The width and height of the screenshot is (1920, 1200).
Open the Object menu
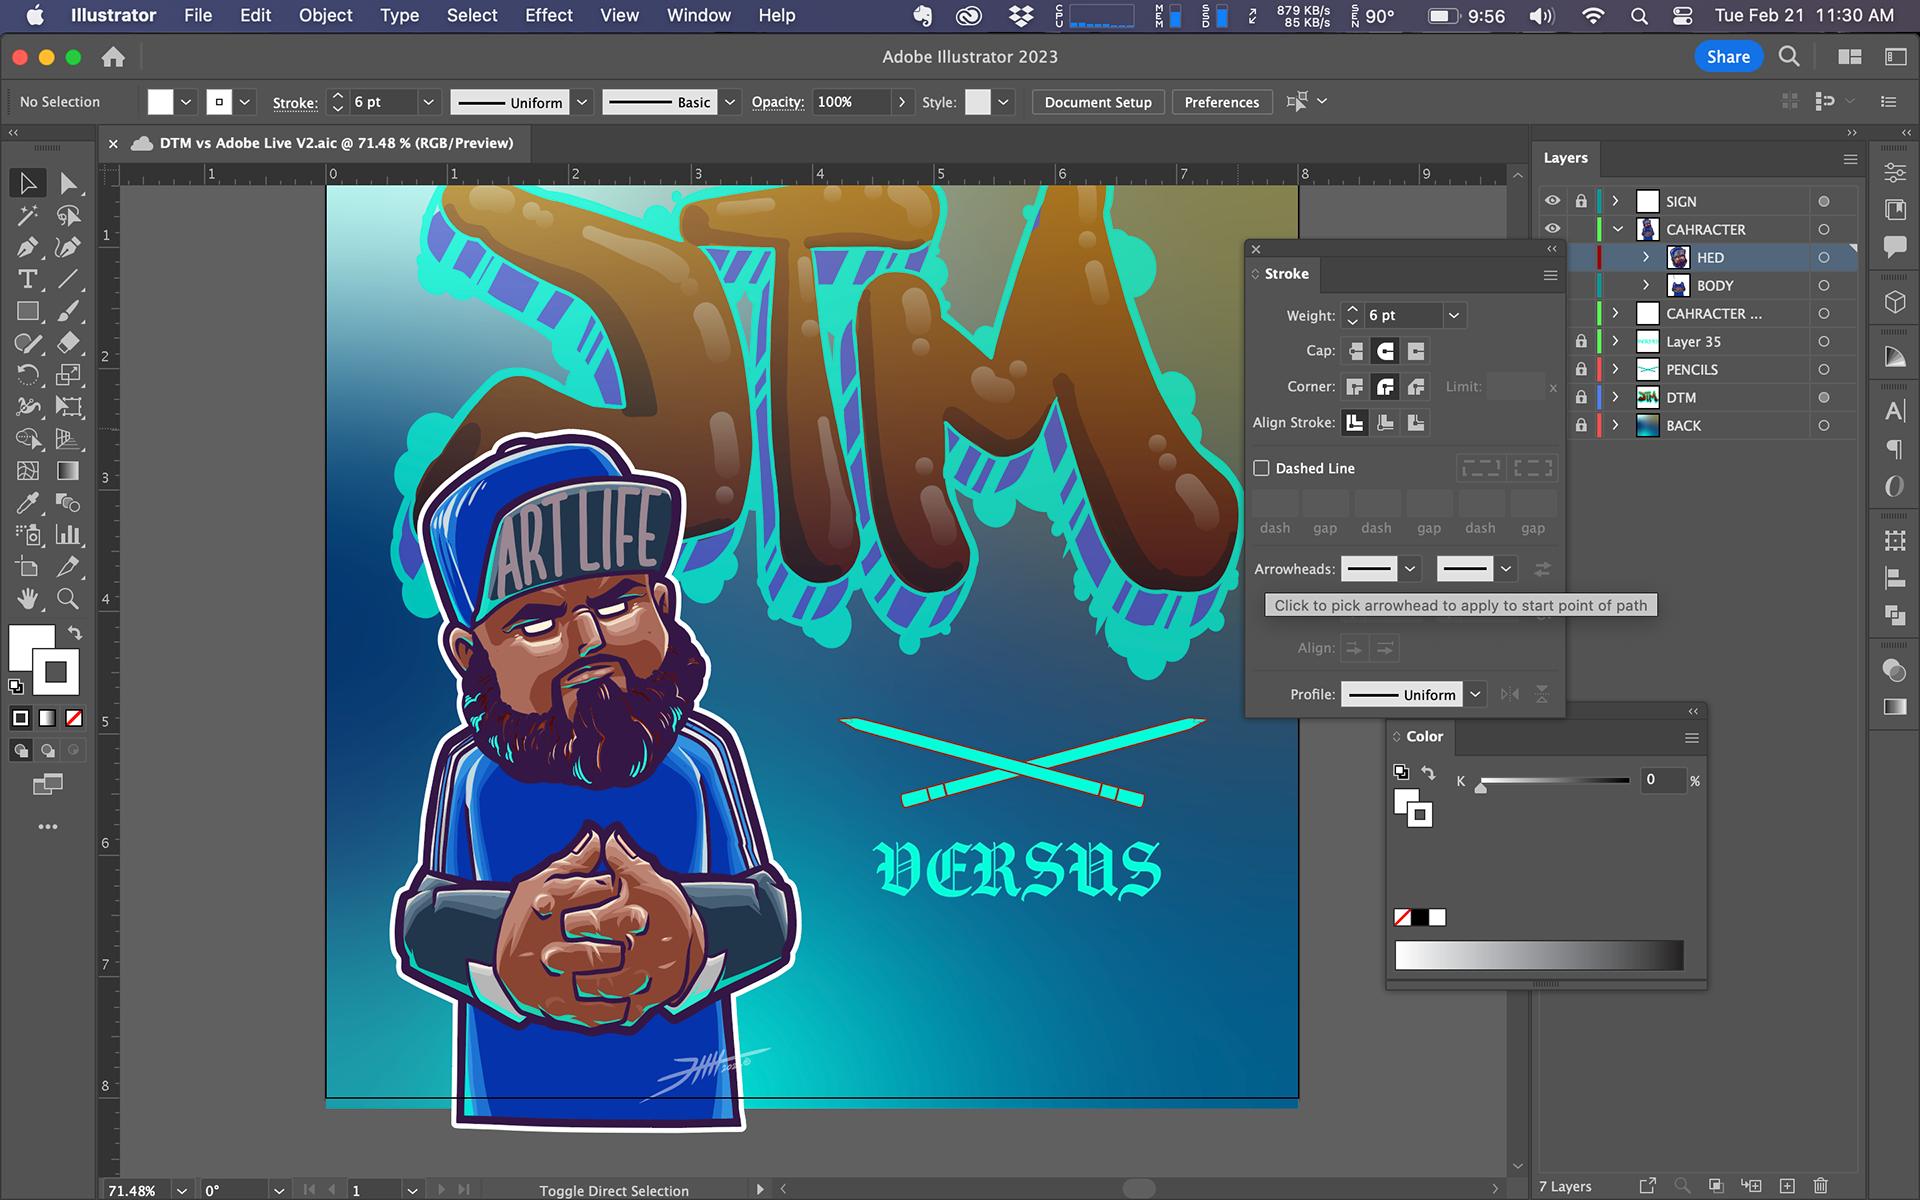point(325,15)
